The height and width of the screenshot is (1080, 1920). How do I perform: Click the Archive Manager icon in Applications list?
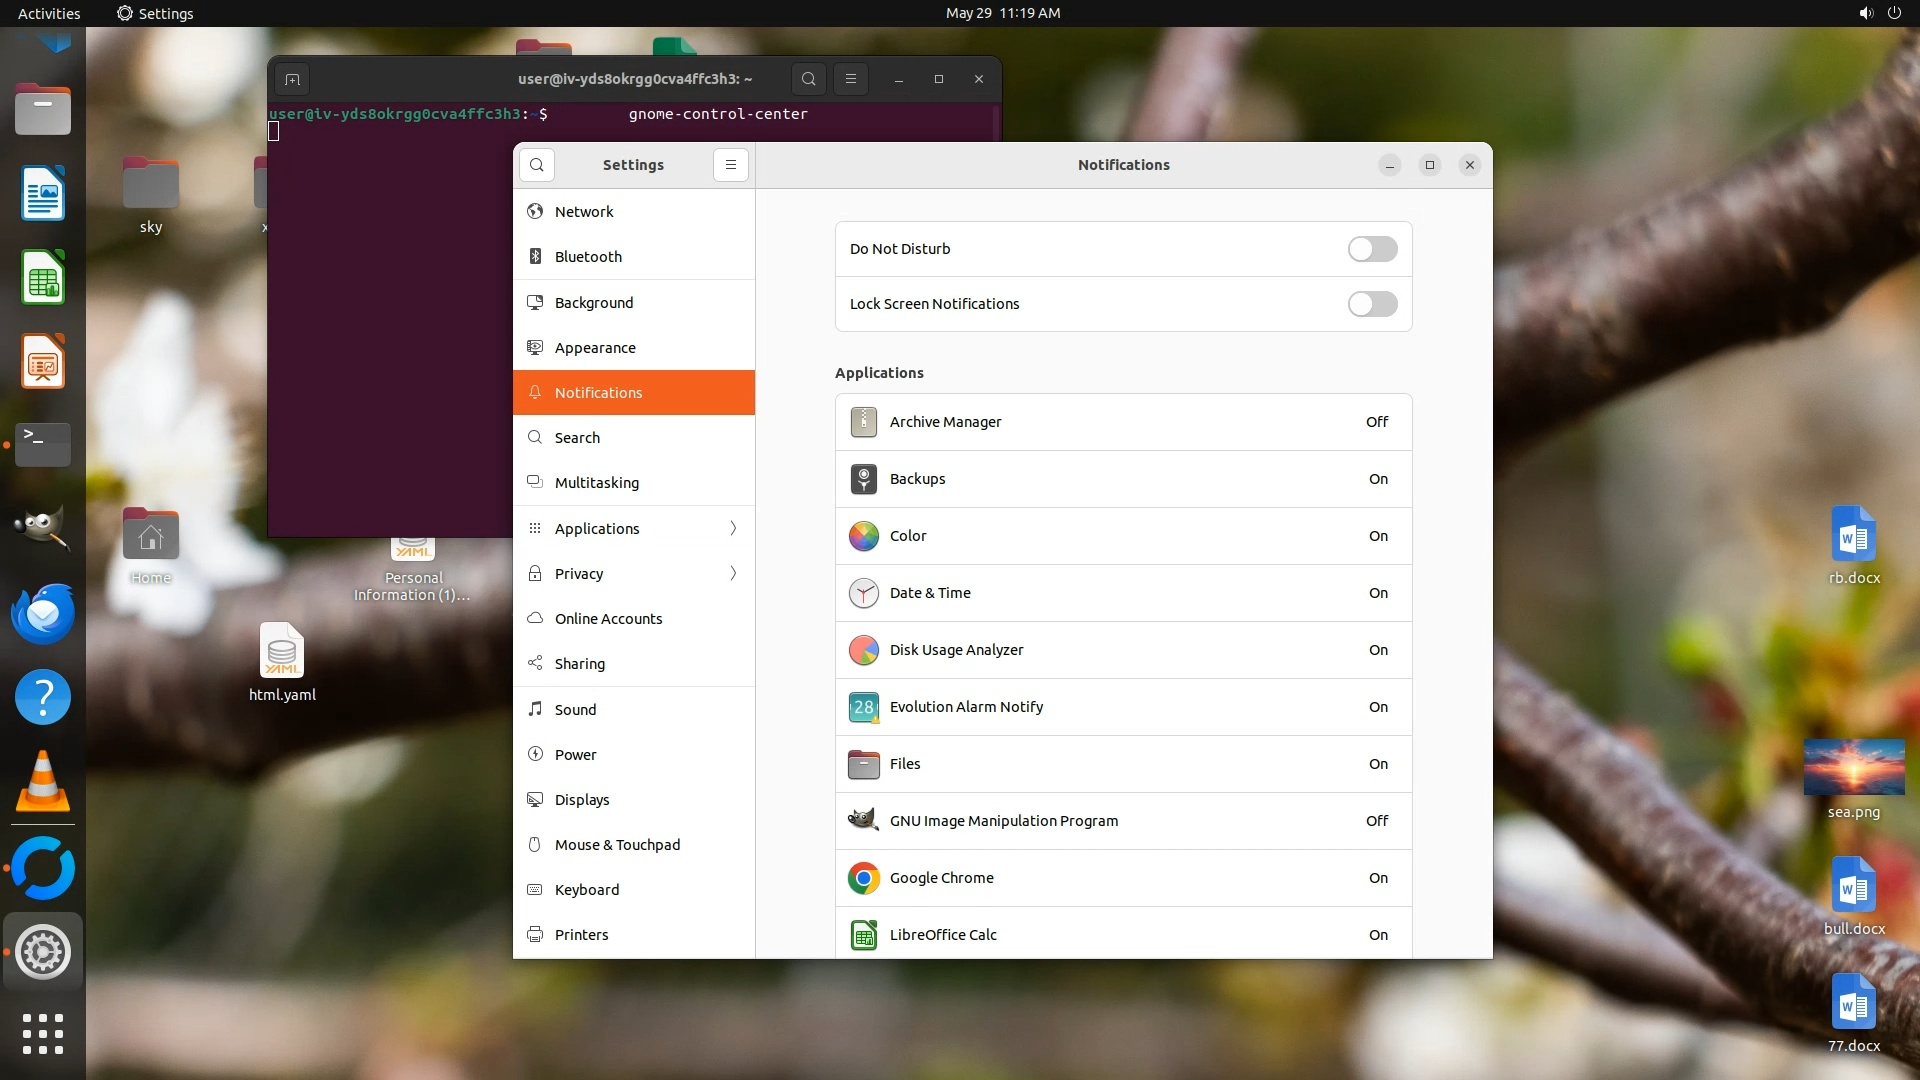pos(863,422)
